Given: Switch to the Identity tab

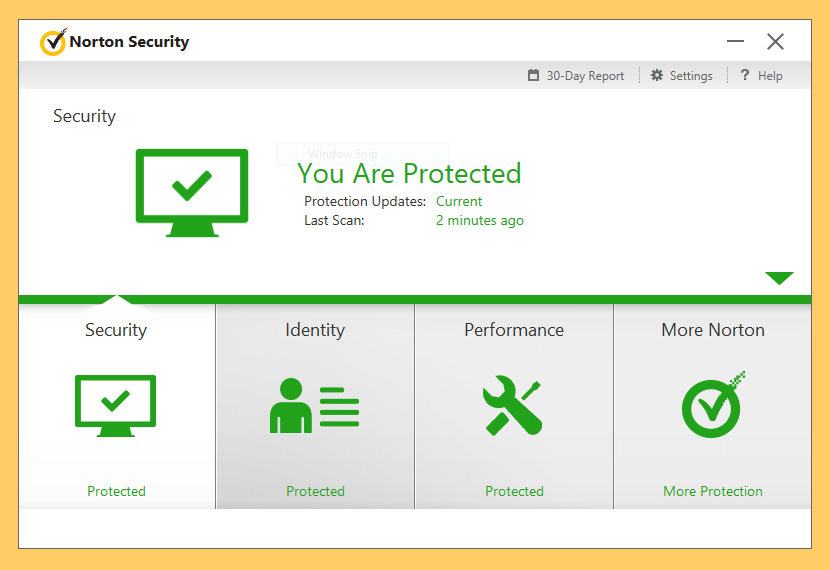Looking at the screenshot, I should (x=315, y=330).
